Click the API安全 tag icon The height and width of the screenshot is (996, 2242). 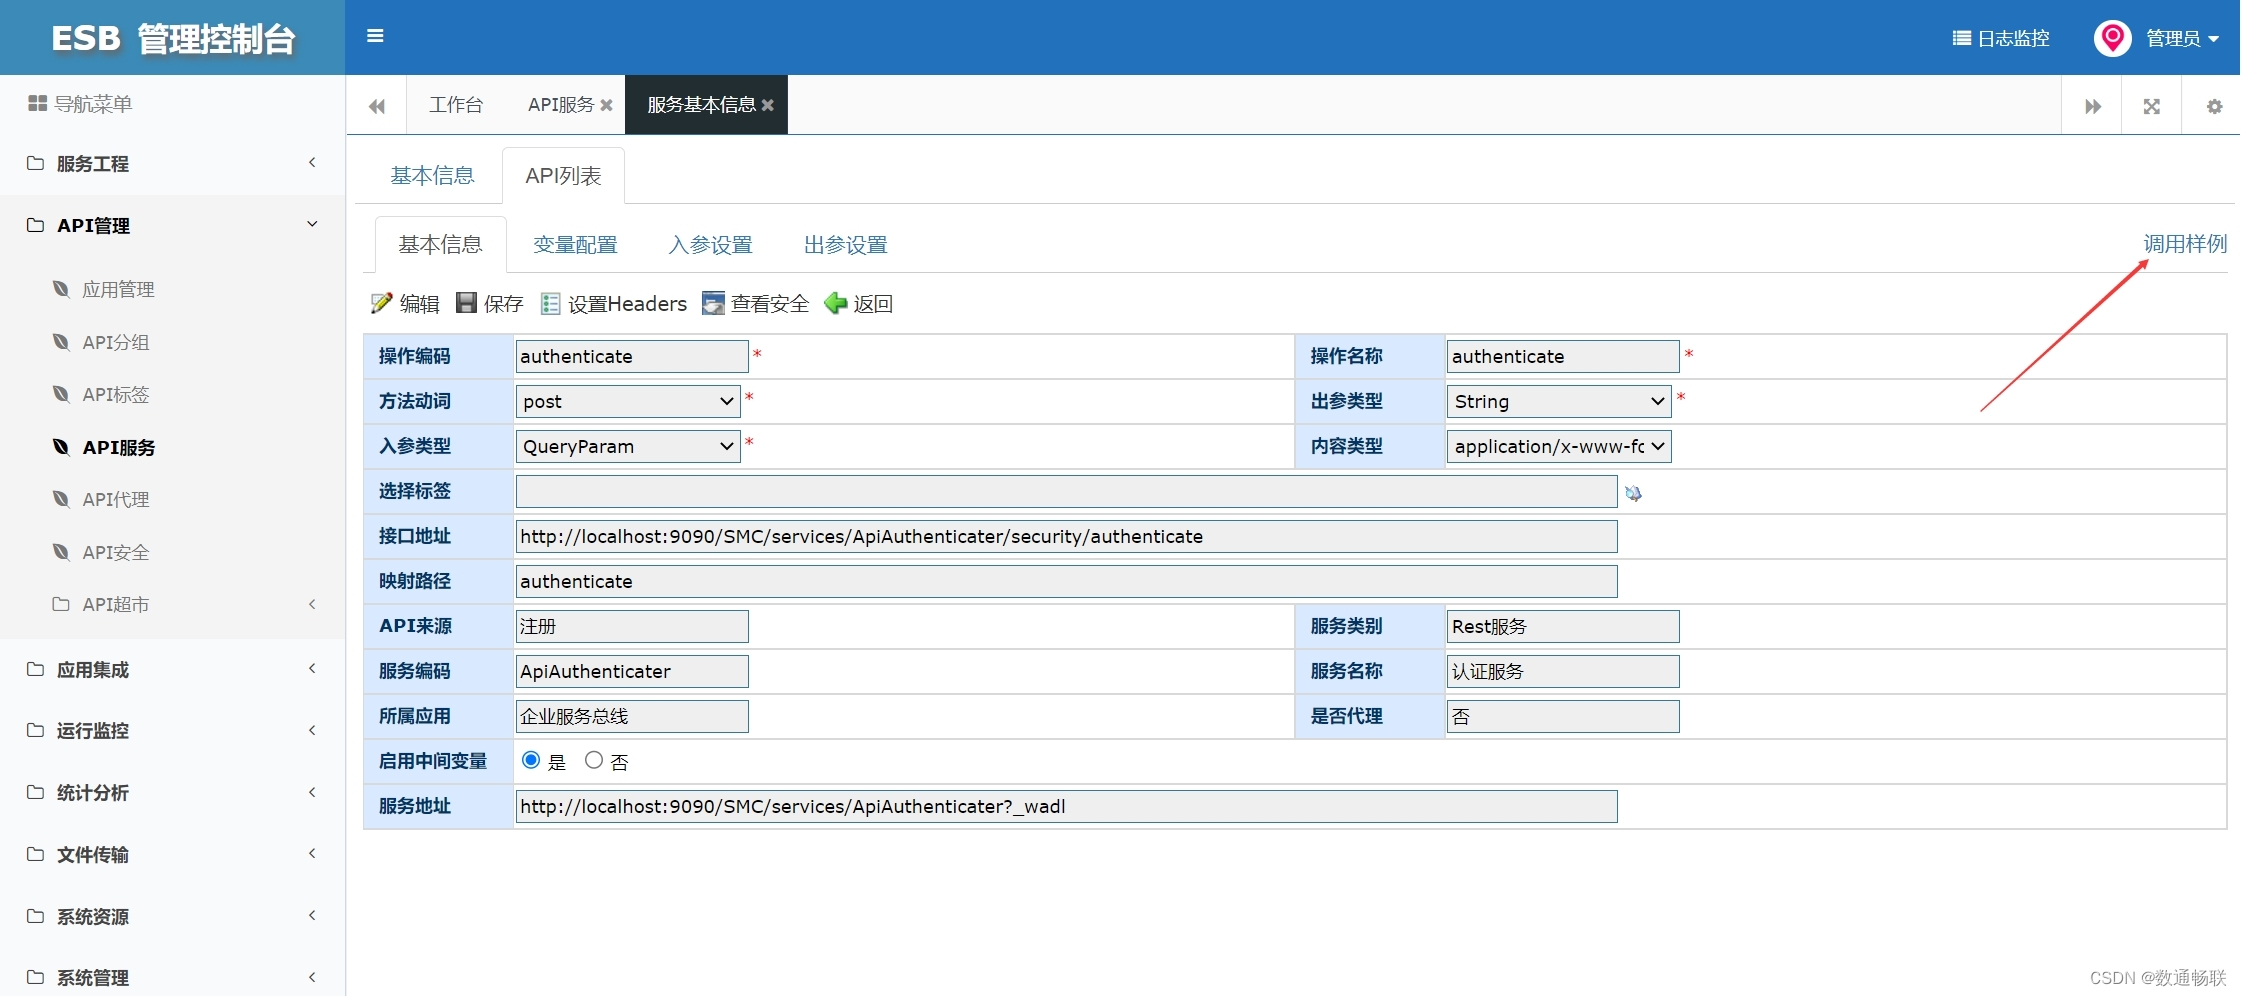[x=61, y=552]
